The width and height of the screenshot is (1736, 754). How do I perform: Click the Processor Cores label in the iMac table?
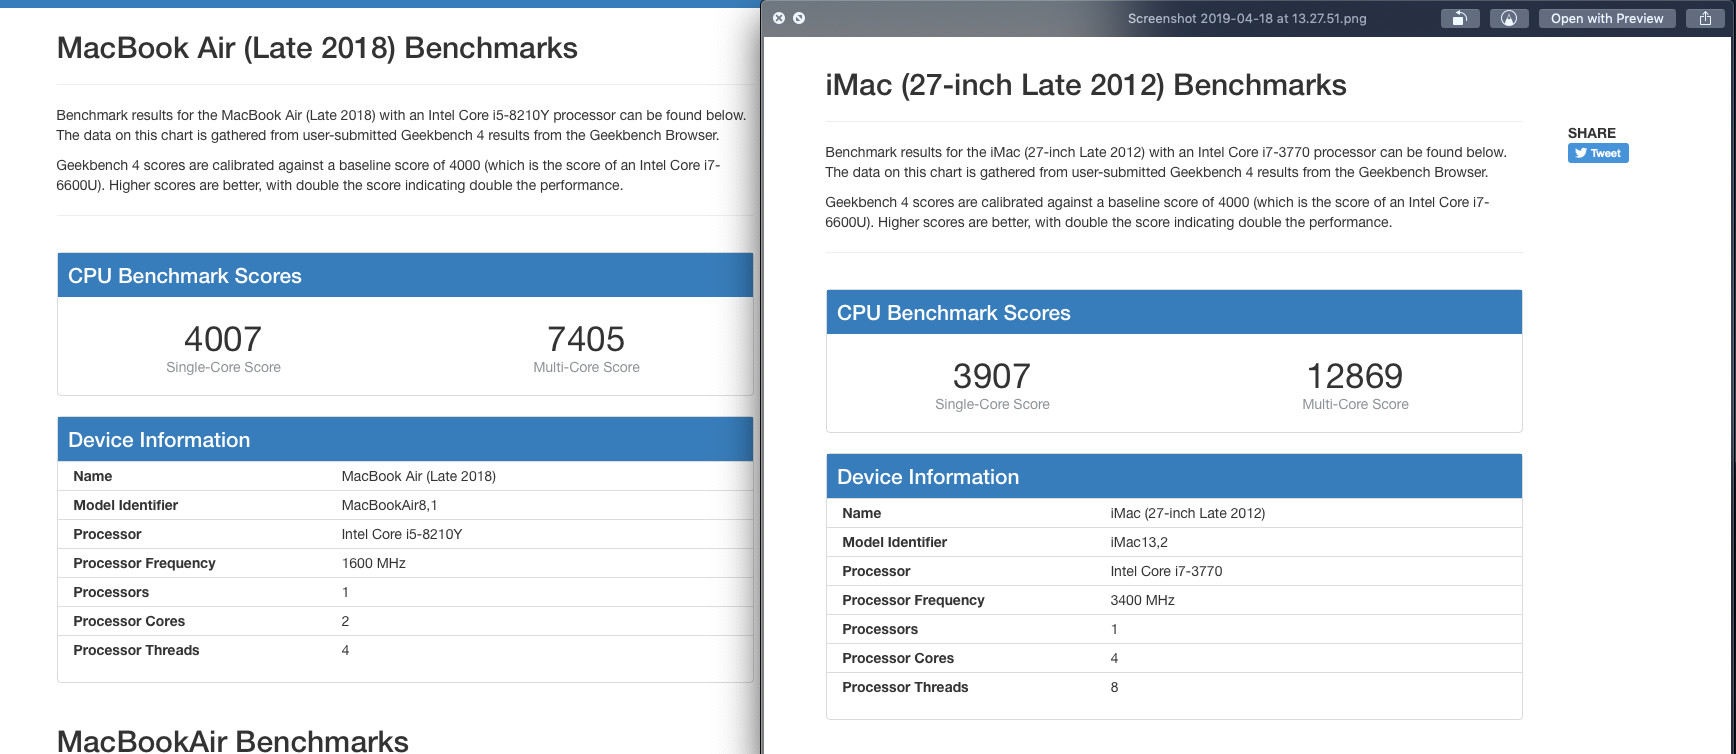tap(898, 658)
